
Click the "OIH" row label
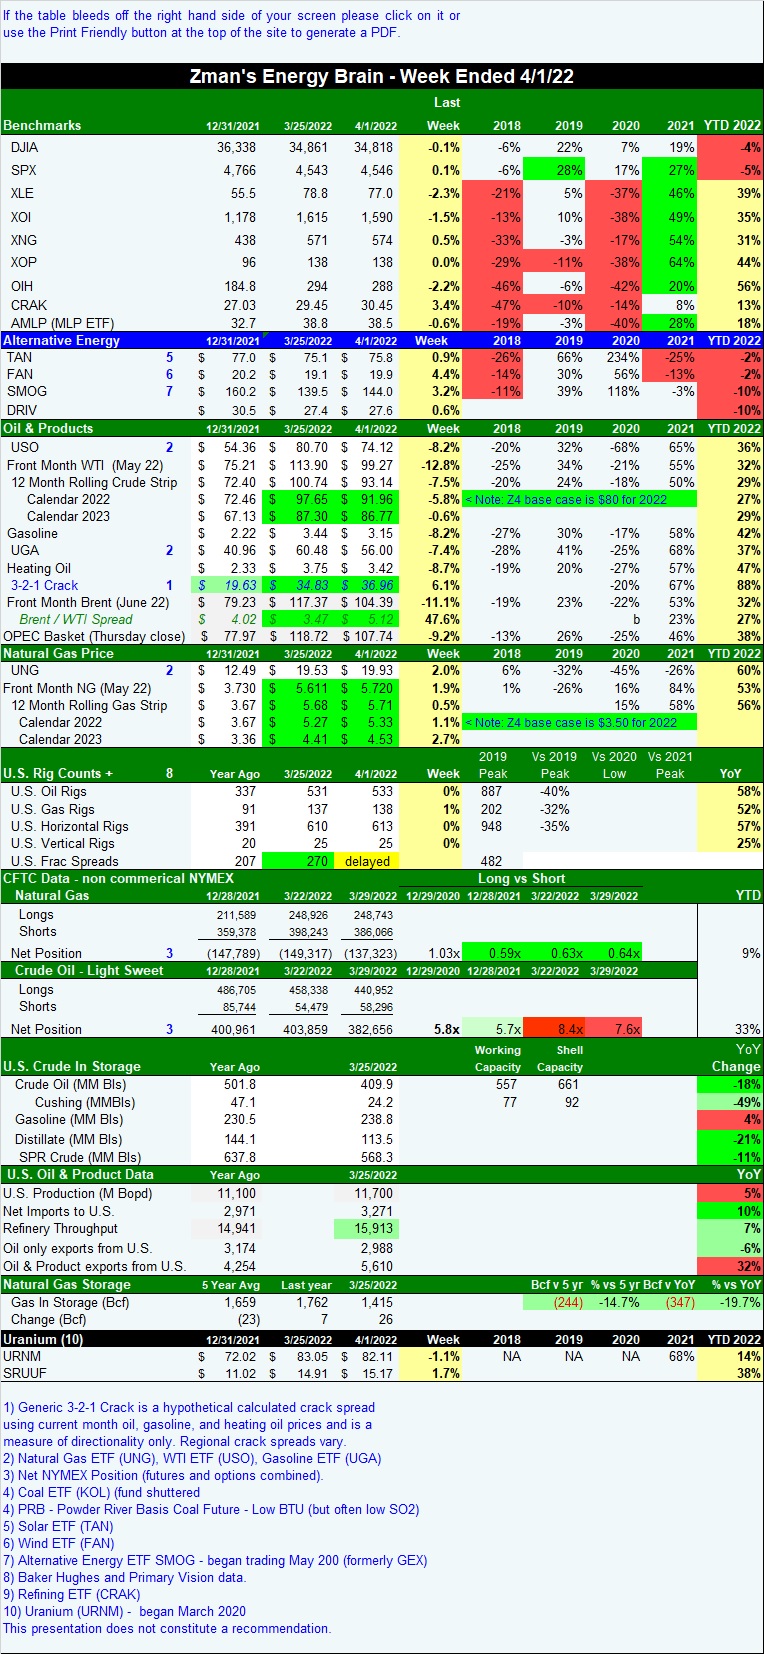[21, 286]
